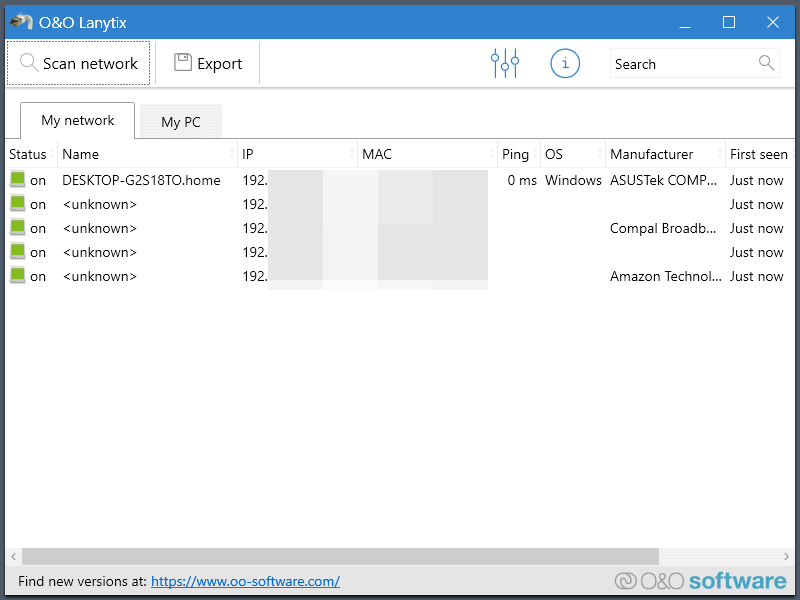Sort by the Manufacturer column header
Screen dimensions: 800x600
tap(651, 154)
